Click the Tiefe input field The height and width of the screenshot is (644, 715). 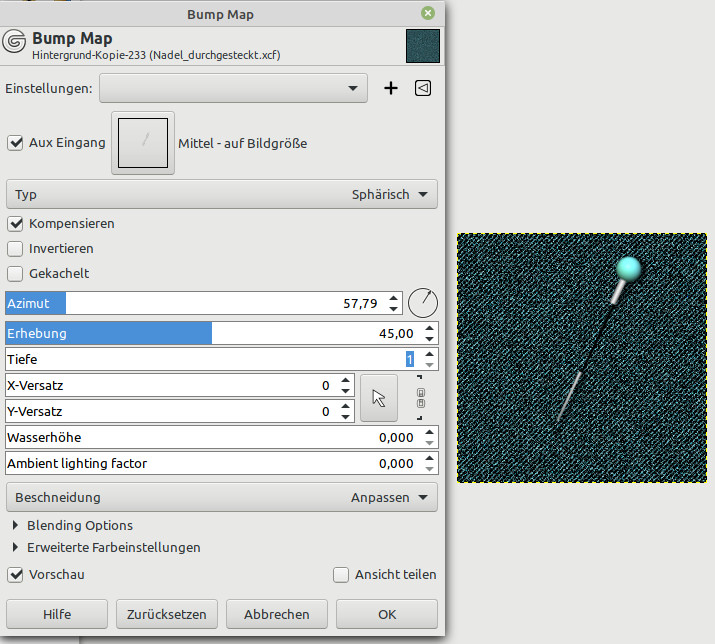tap(200, 359)
